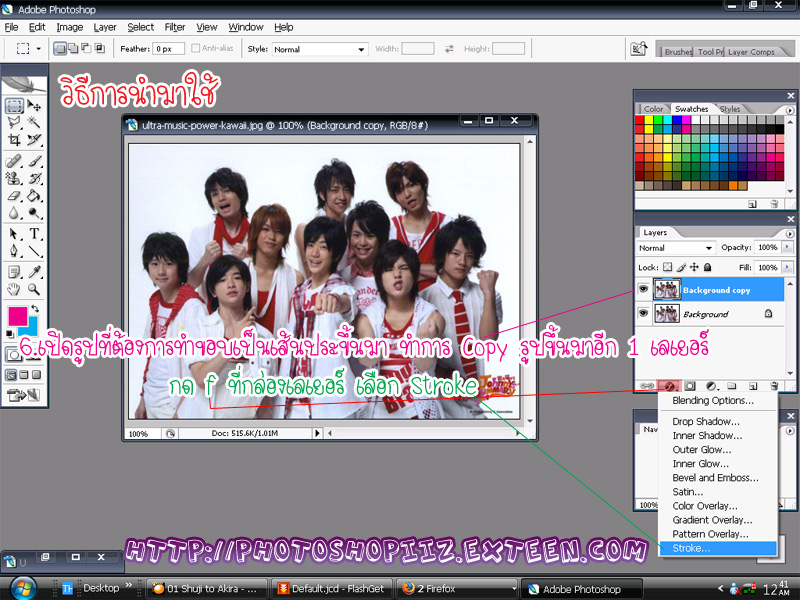Create new fill or adjustment layer

[711, 386]
